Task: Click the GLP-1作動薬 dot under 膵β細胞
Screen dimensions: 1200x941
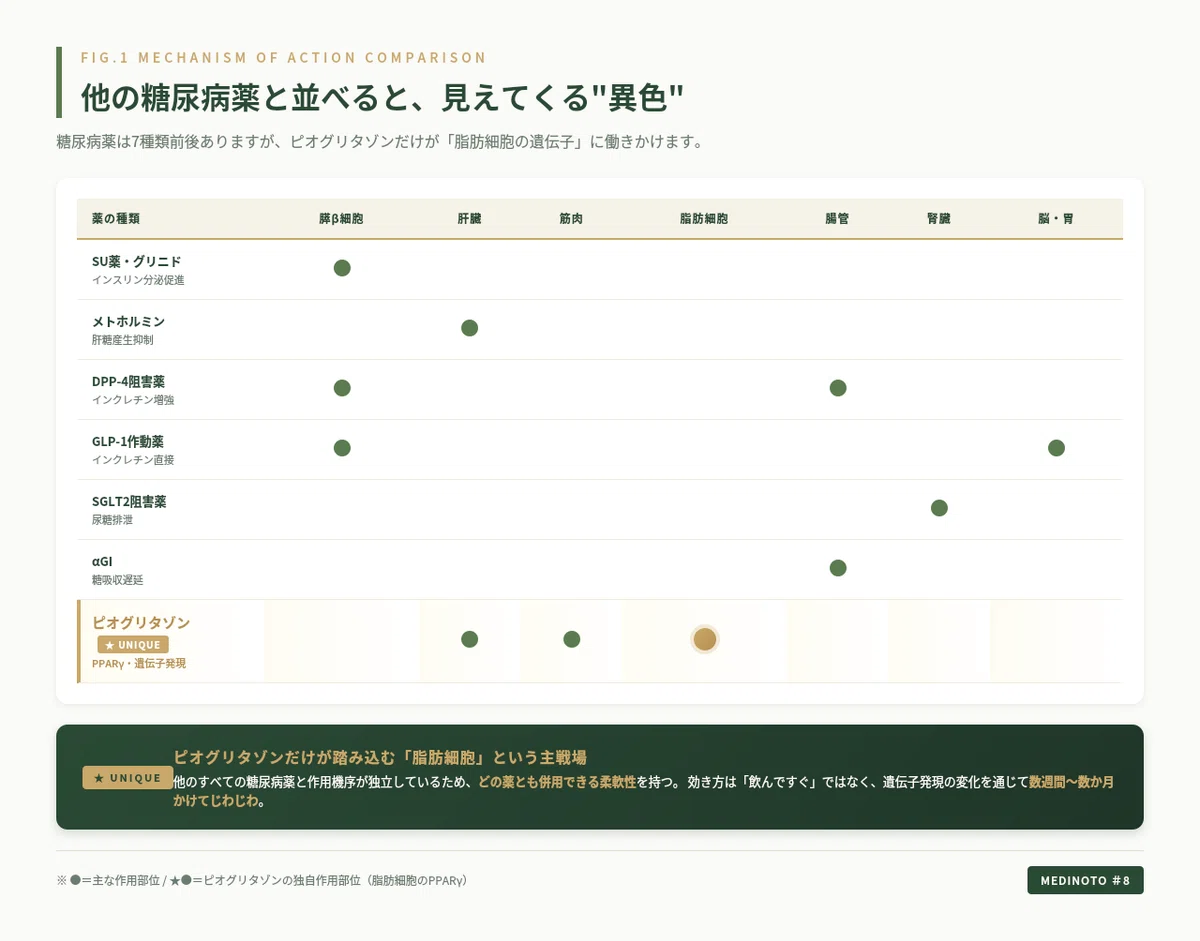Action: [342, 448]
